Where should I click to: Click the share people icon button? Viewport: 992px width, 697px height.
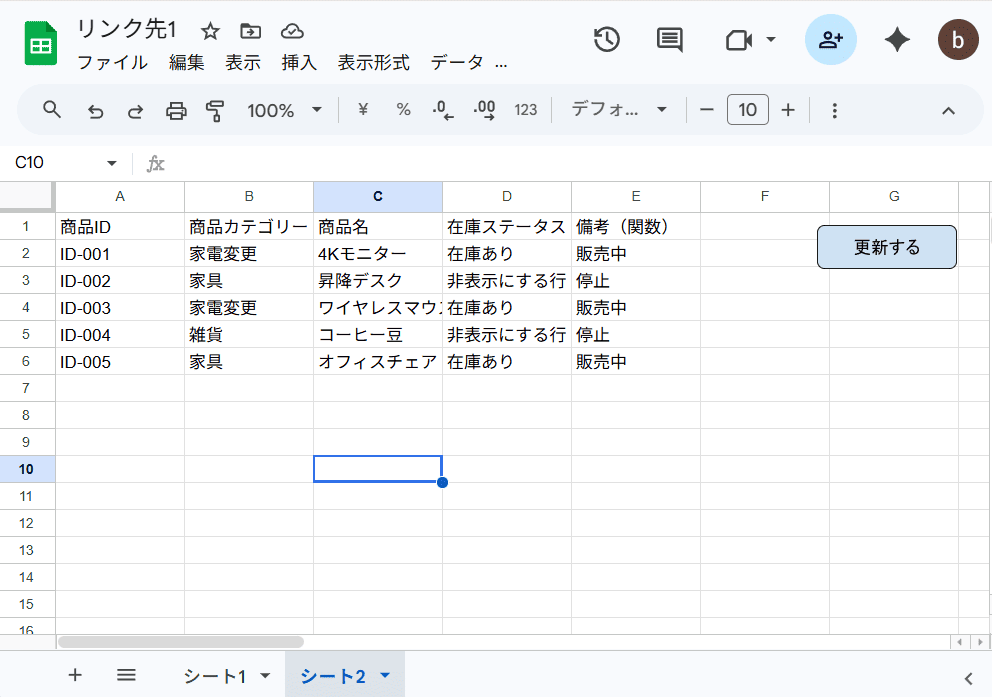830,40
